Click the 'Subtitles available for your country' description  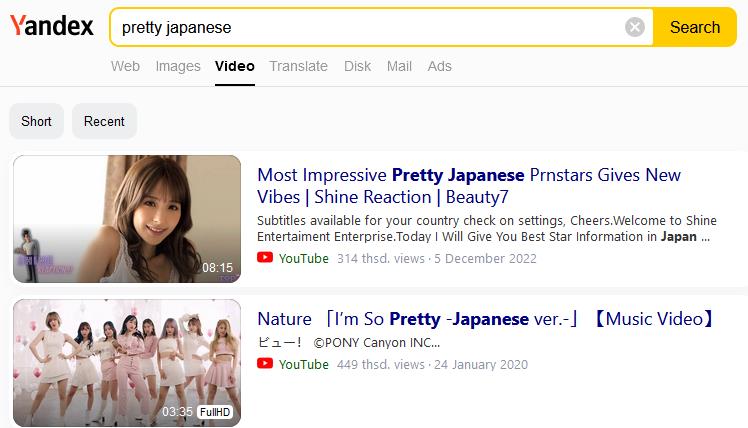487,229
